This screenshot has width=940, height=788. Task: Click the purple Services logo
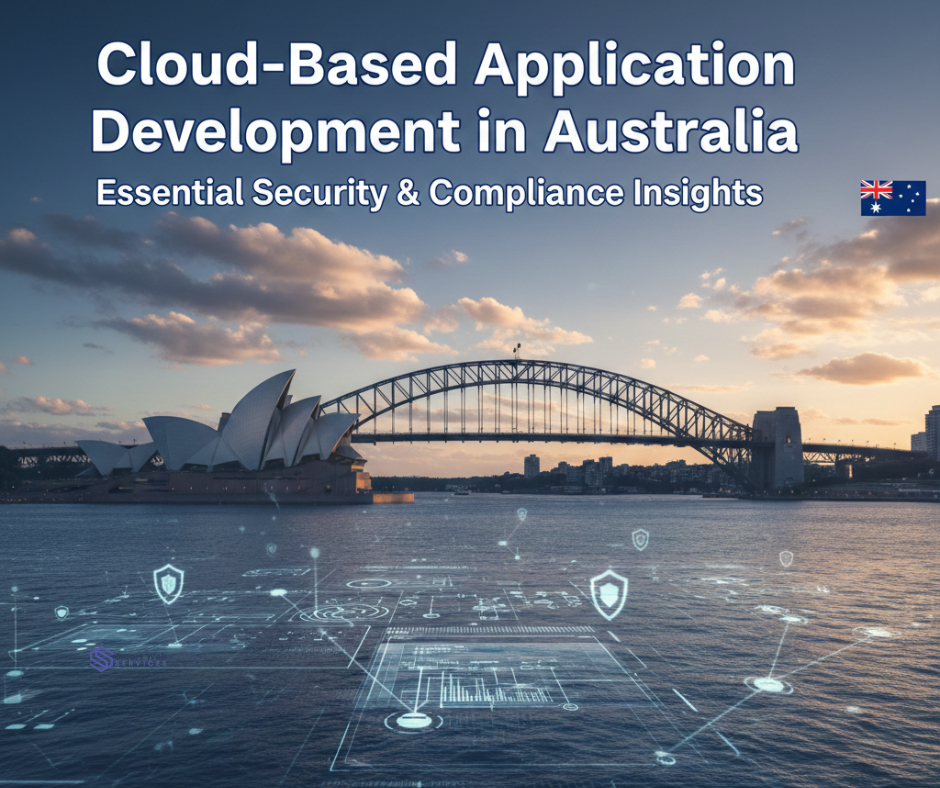pyautogui.click(x=103, y=659)
